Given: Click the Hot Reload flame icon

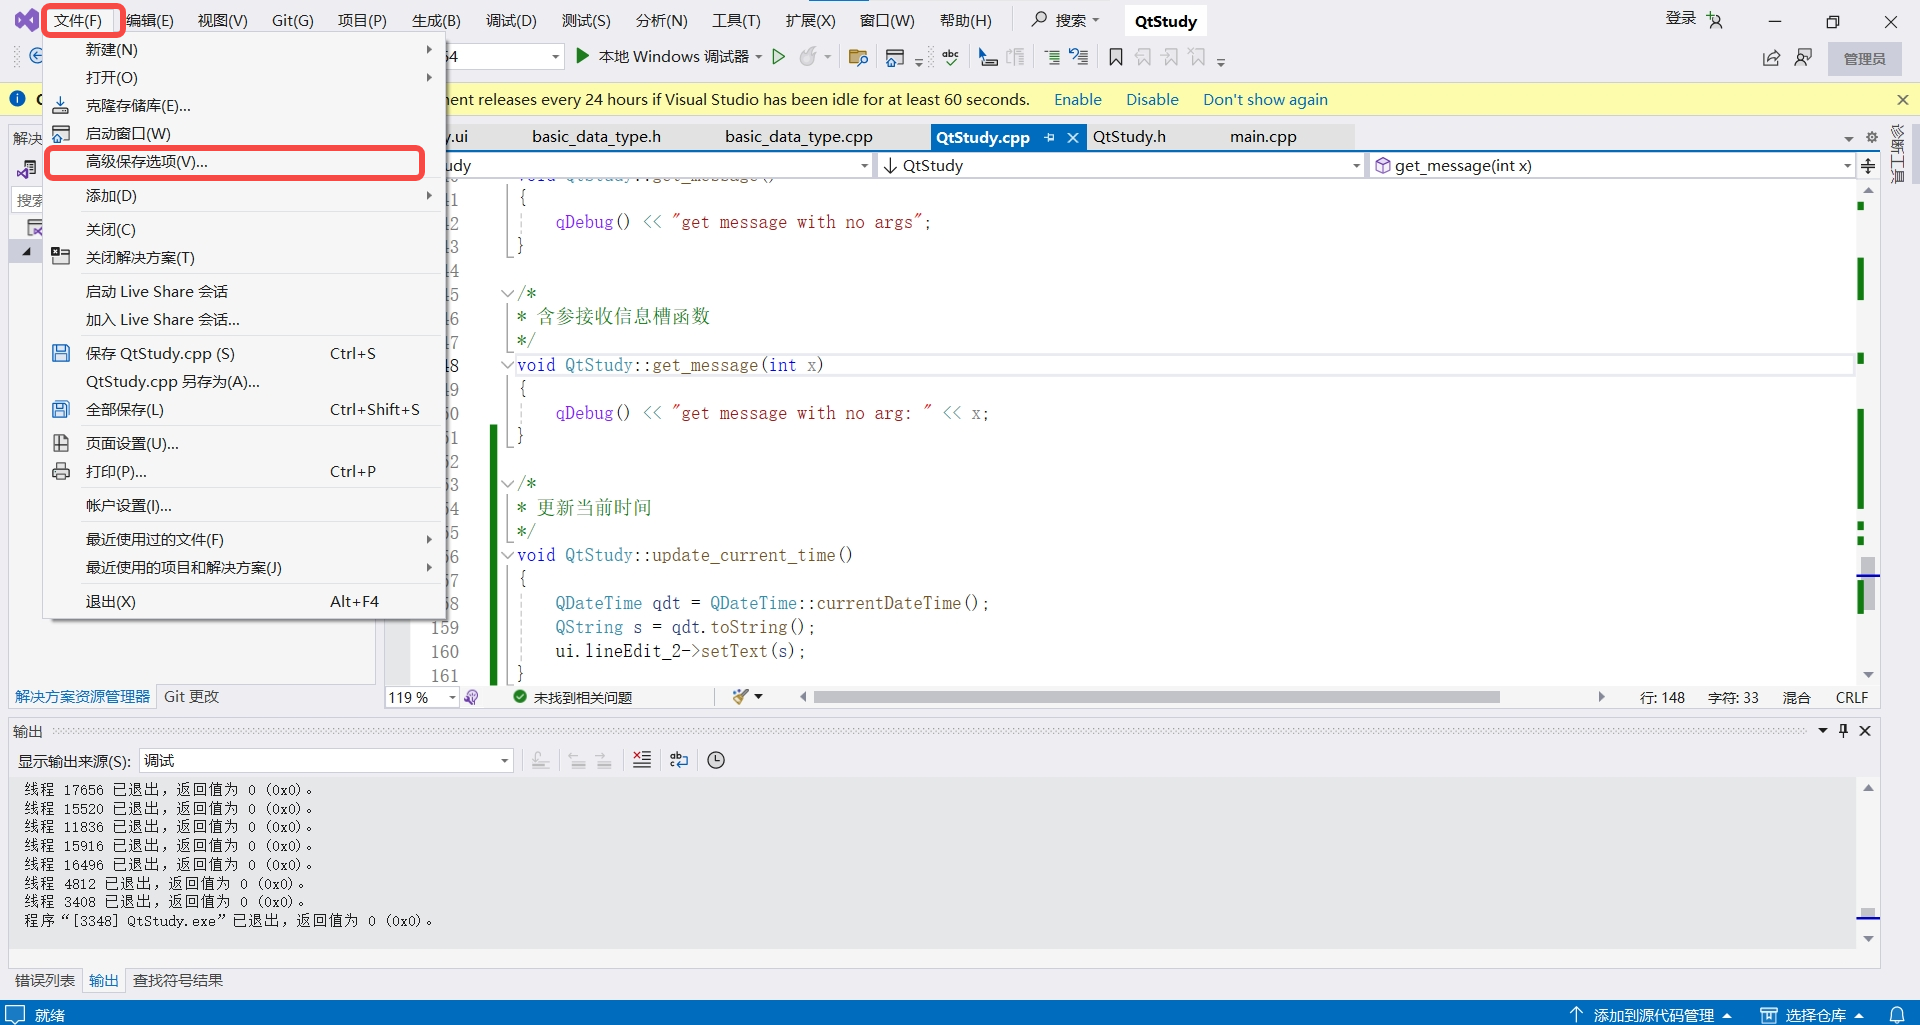Looking at the screenshot, I should [808, 57].
